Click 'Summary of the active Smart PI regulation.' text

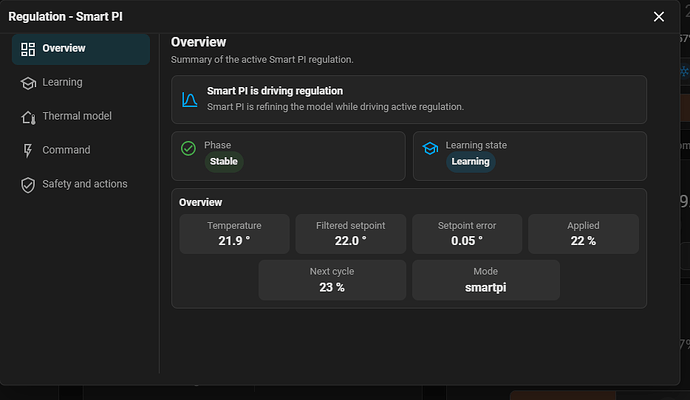click(262, 60)
